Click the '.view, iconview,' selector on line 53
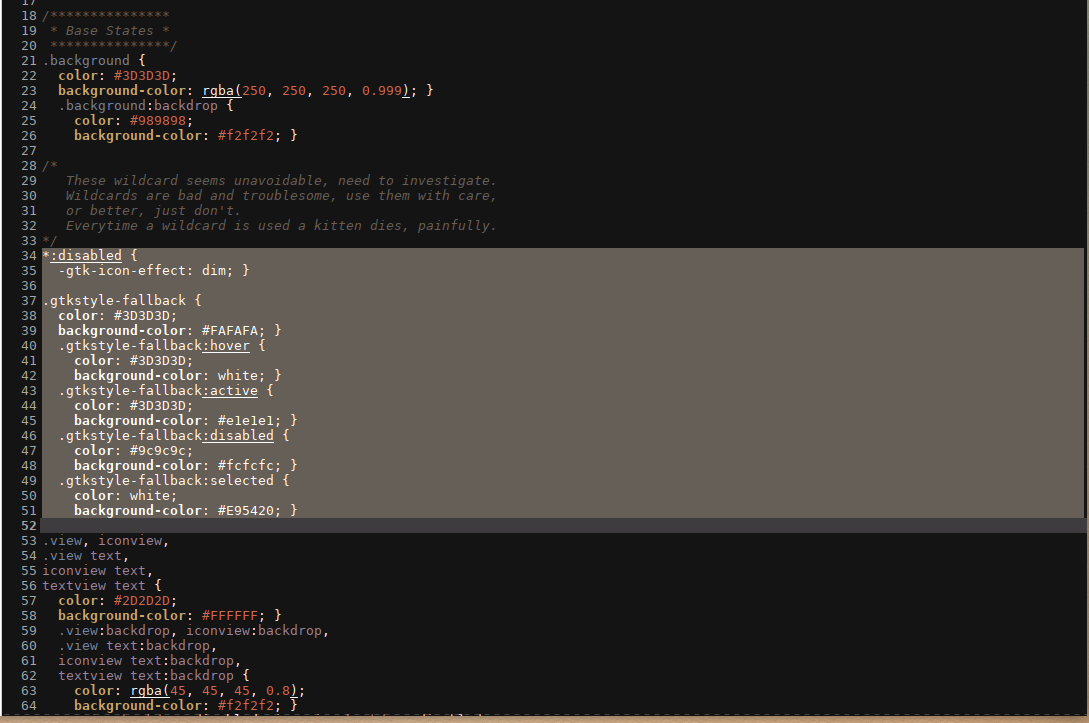The image size is (1089, 723). tap(106, 541)
